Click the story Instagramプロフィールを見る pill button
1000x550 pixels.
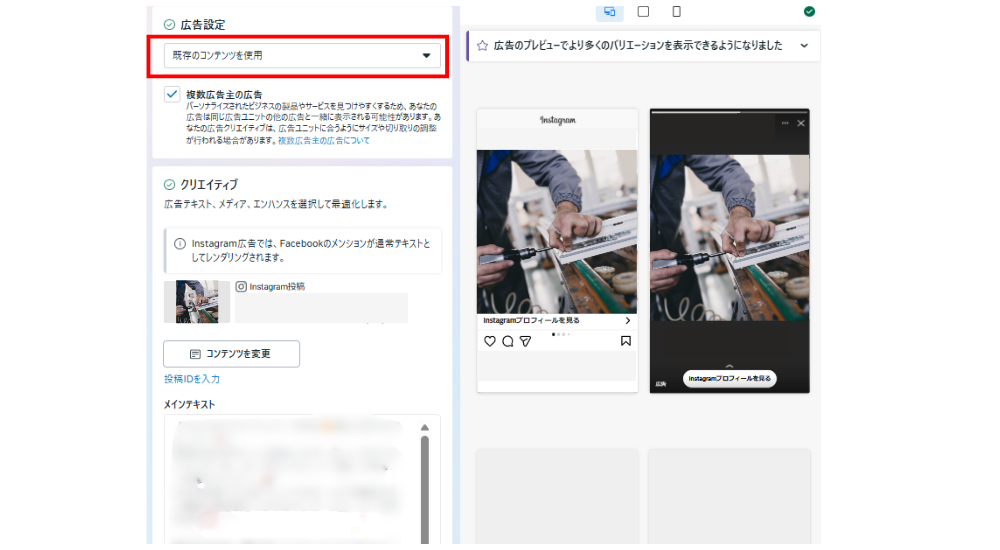tap(730, 378)
